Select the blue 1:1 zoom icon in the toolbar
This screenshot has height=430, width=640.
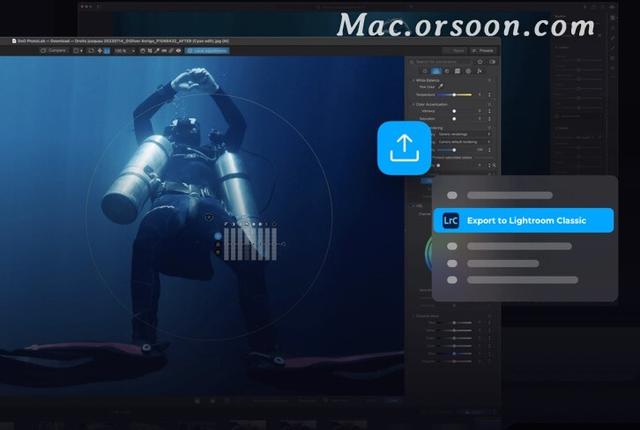(107, 51)
